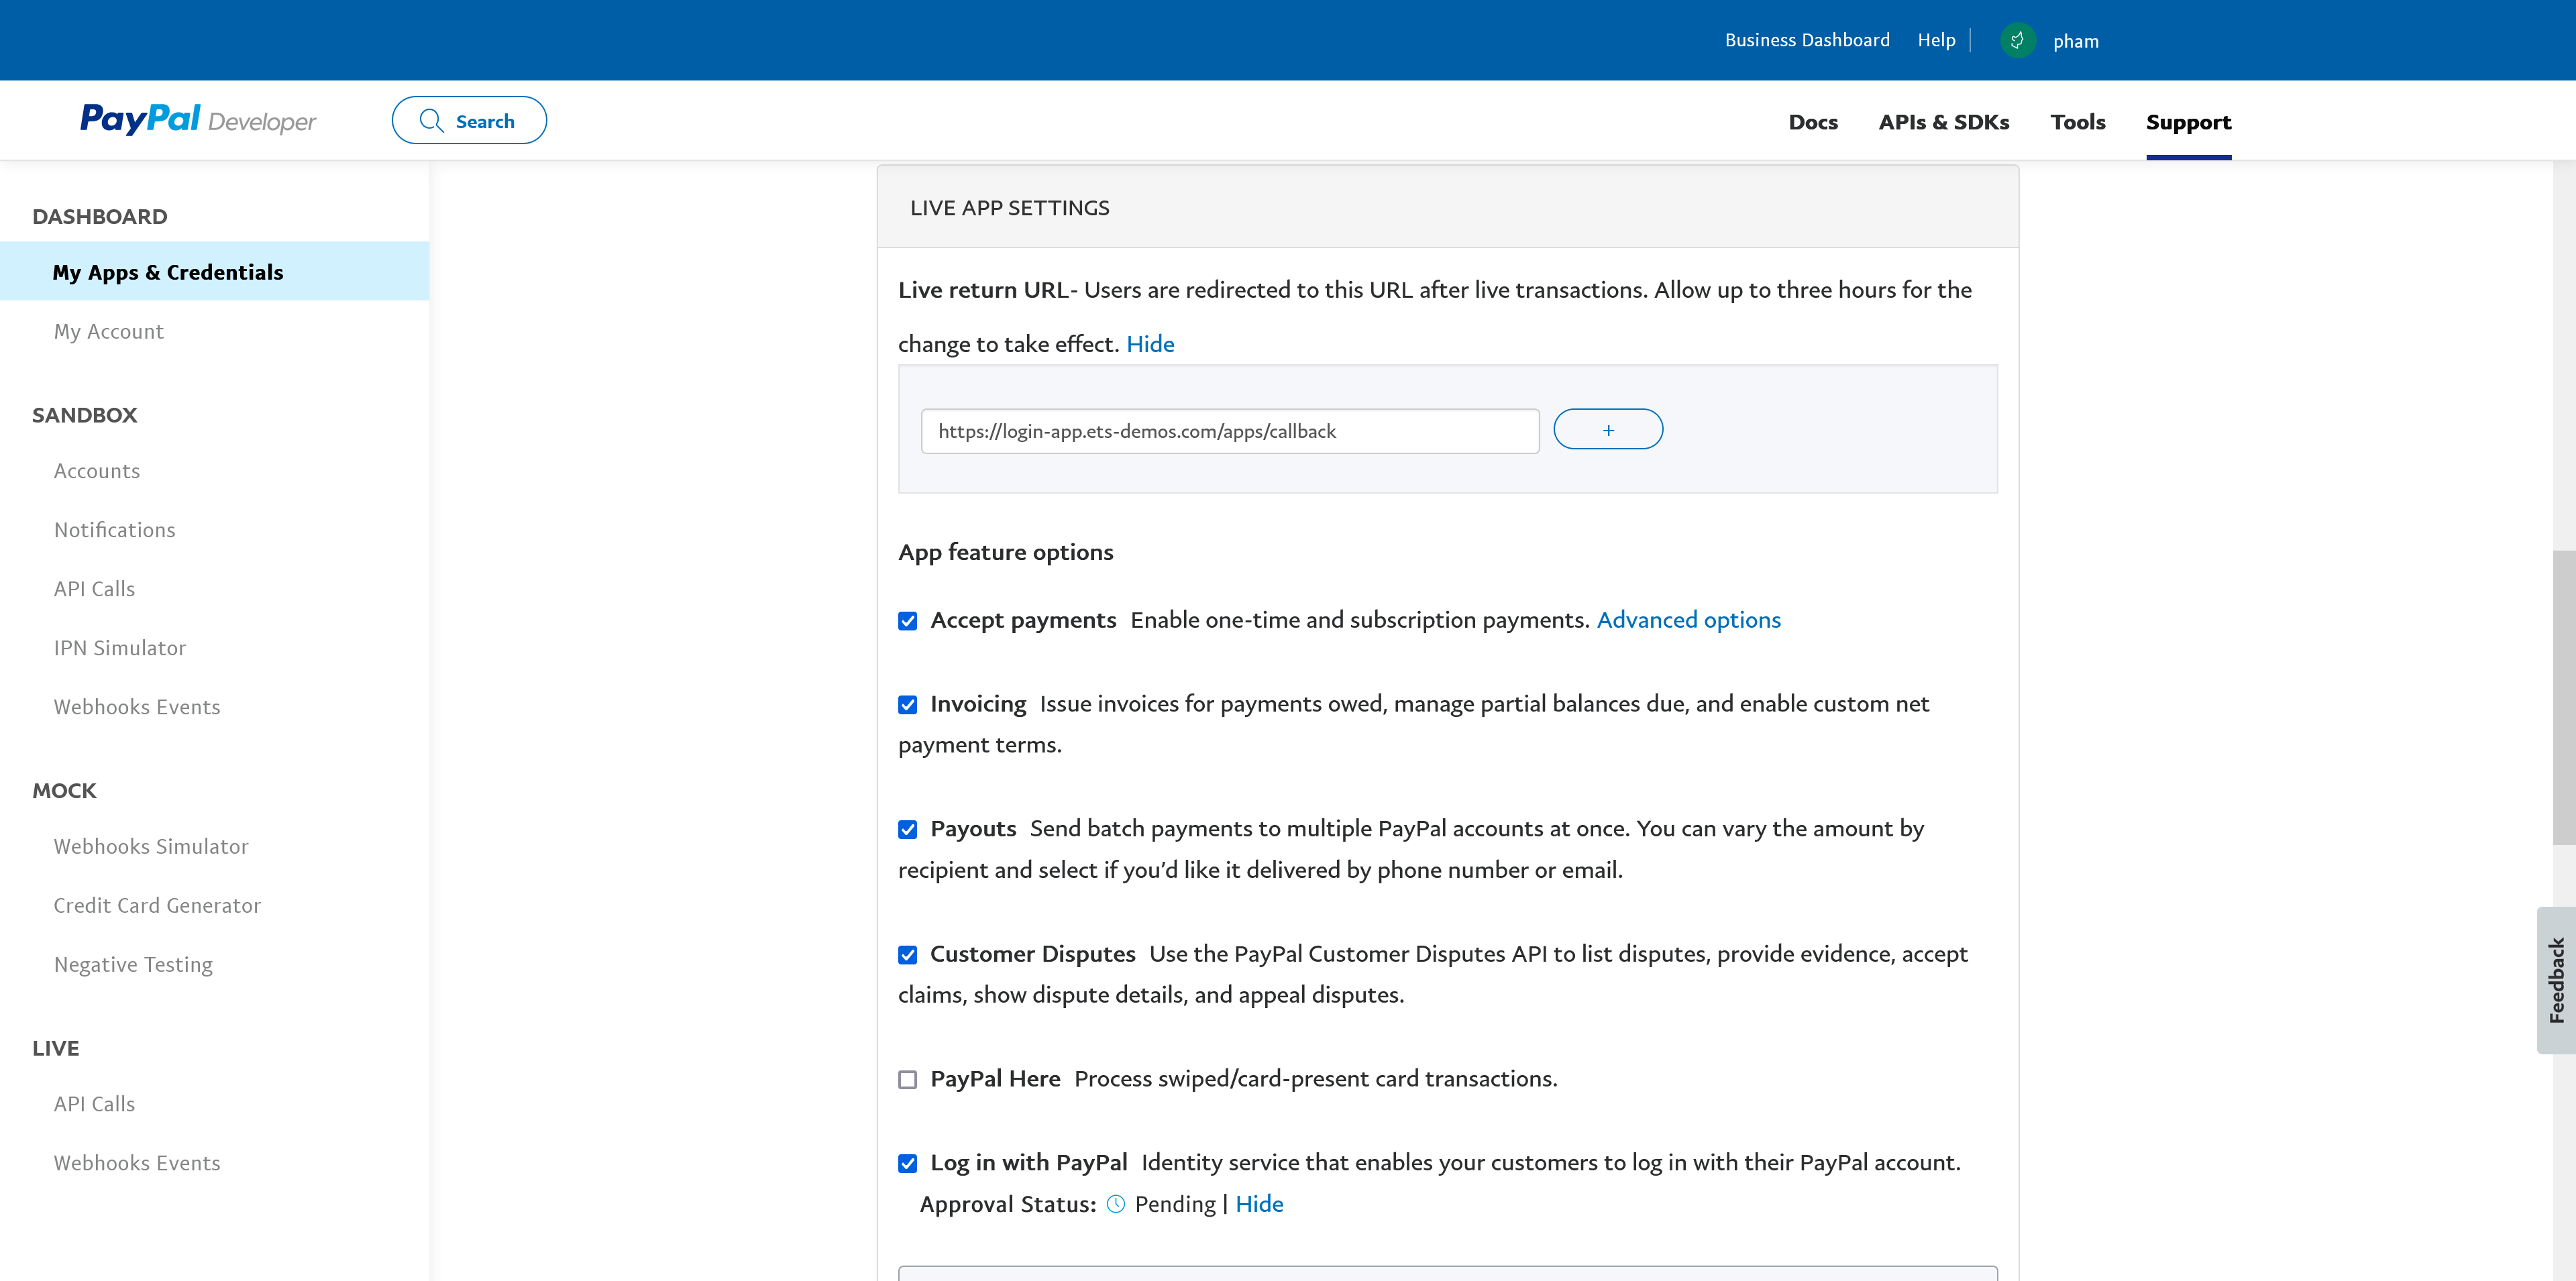Open Credit Card Generator page

pos(157,905)
